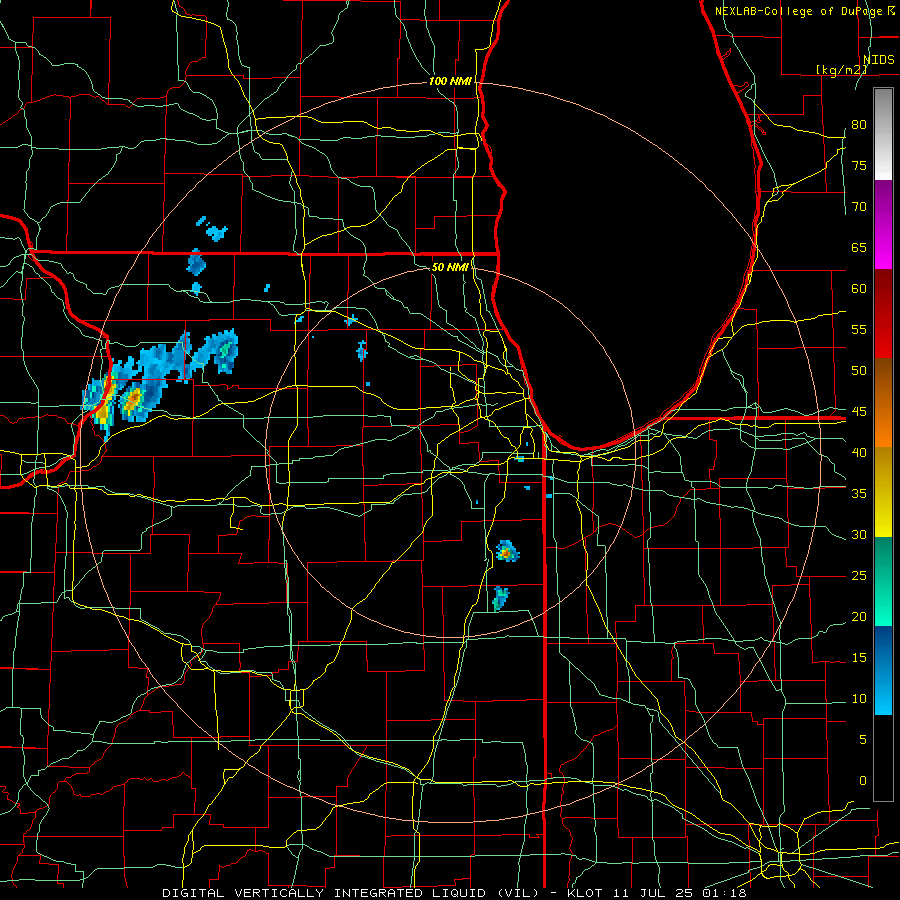
Task: Click the isolated orange-core storm cell inside the 50 NMI ring
Action: tap(507, 552)
